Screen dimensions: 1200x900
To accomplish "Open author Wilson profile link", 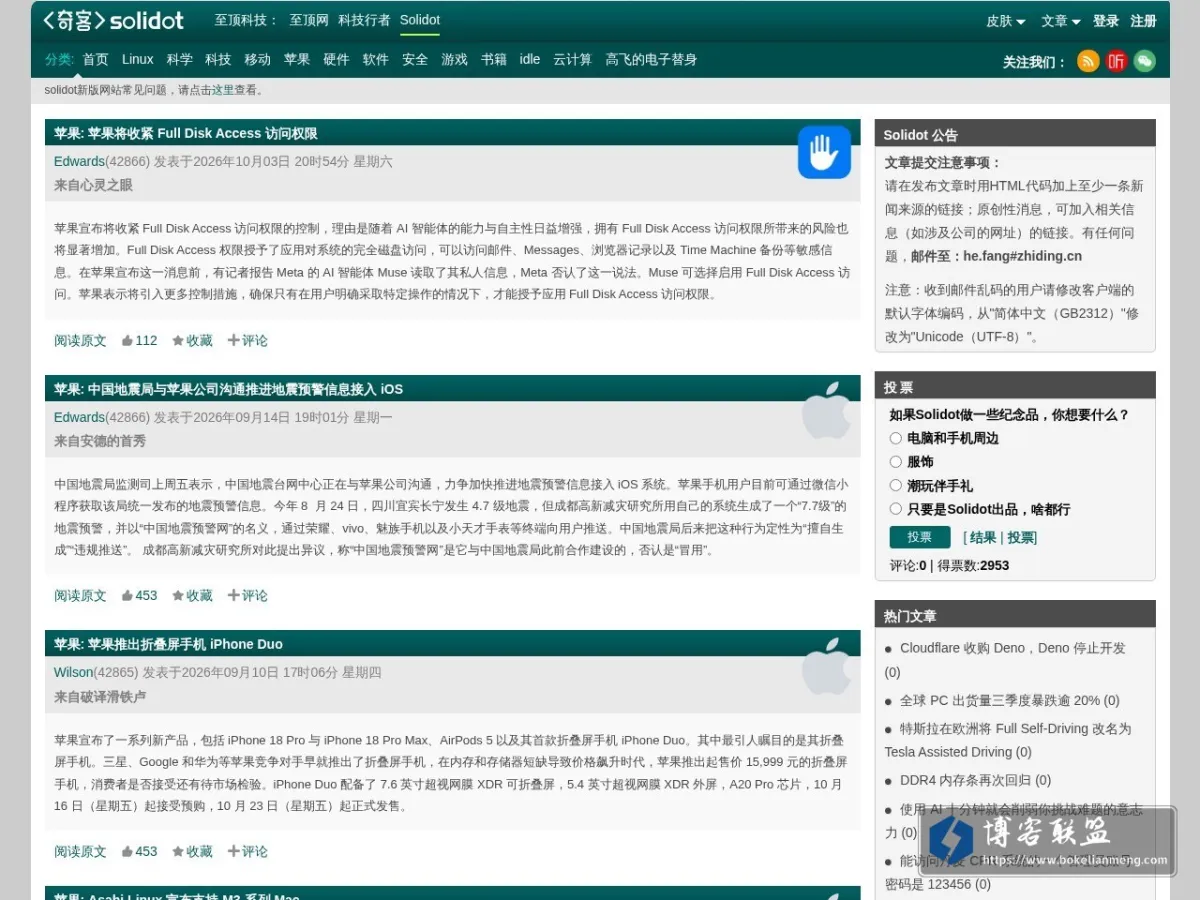I will point(73,672).
